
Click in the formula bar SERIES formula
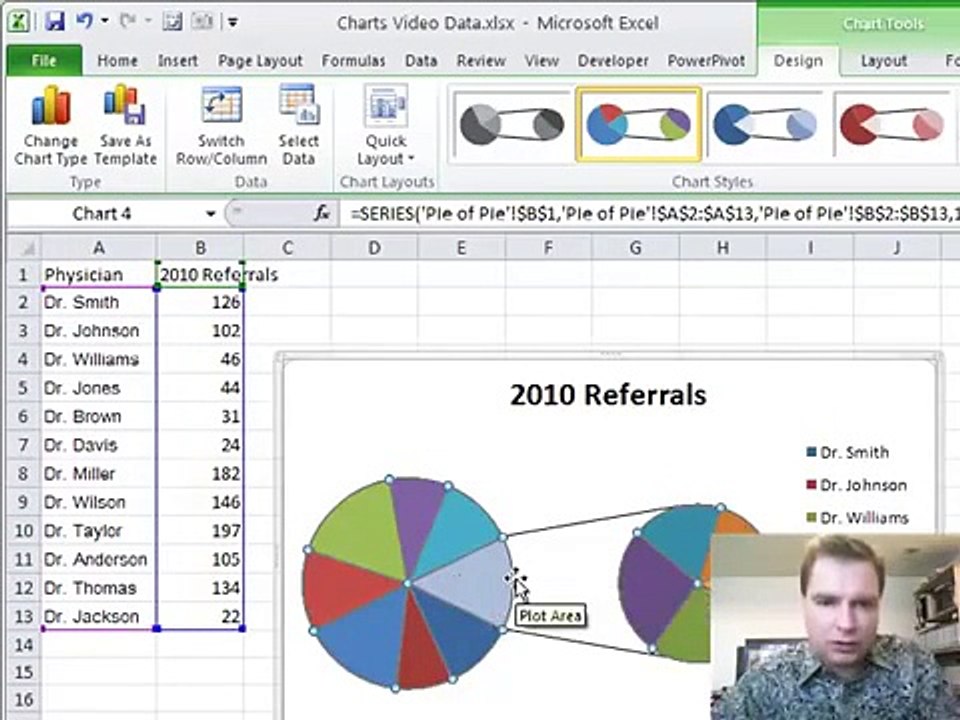click(650, 214)
